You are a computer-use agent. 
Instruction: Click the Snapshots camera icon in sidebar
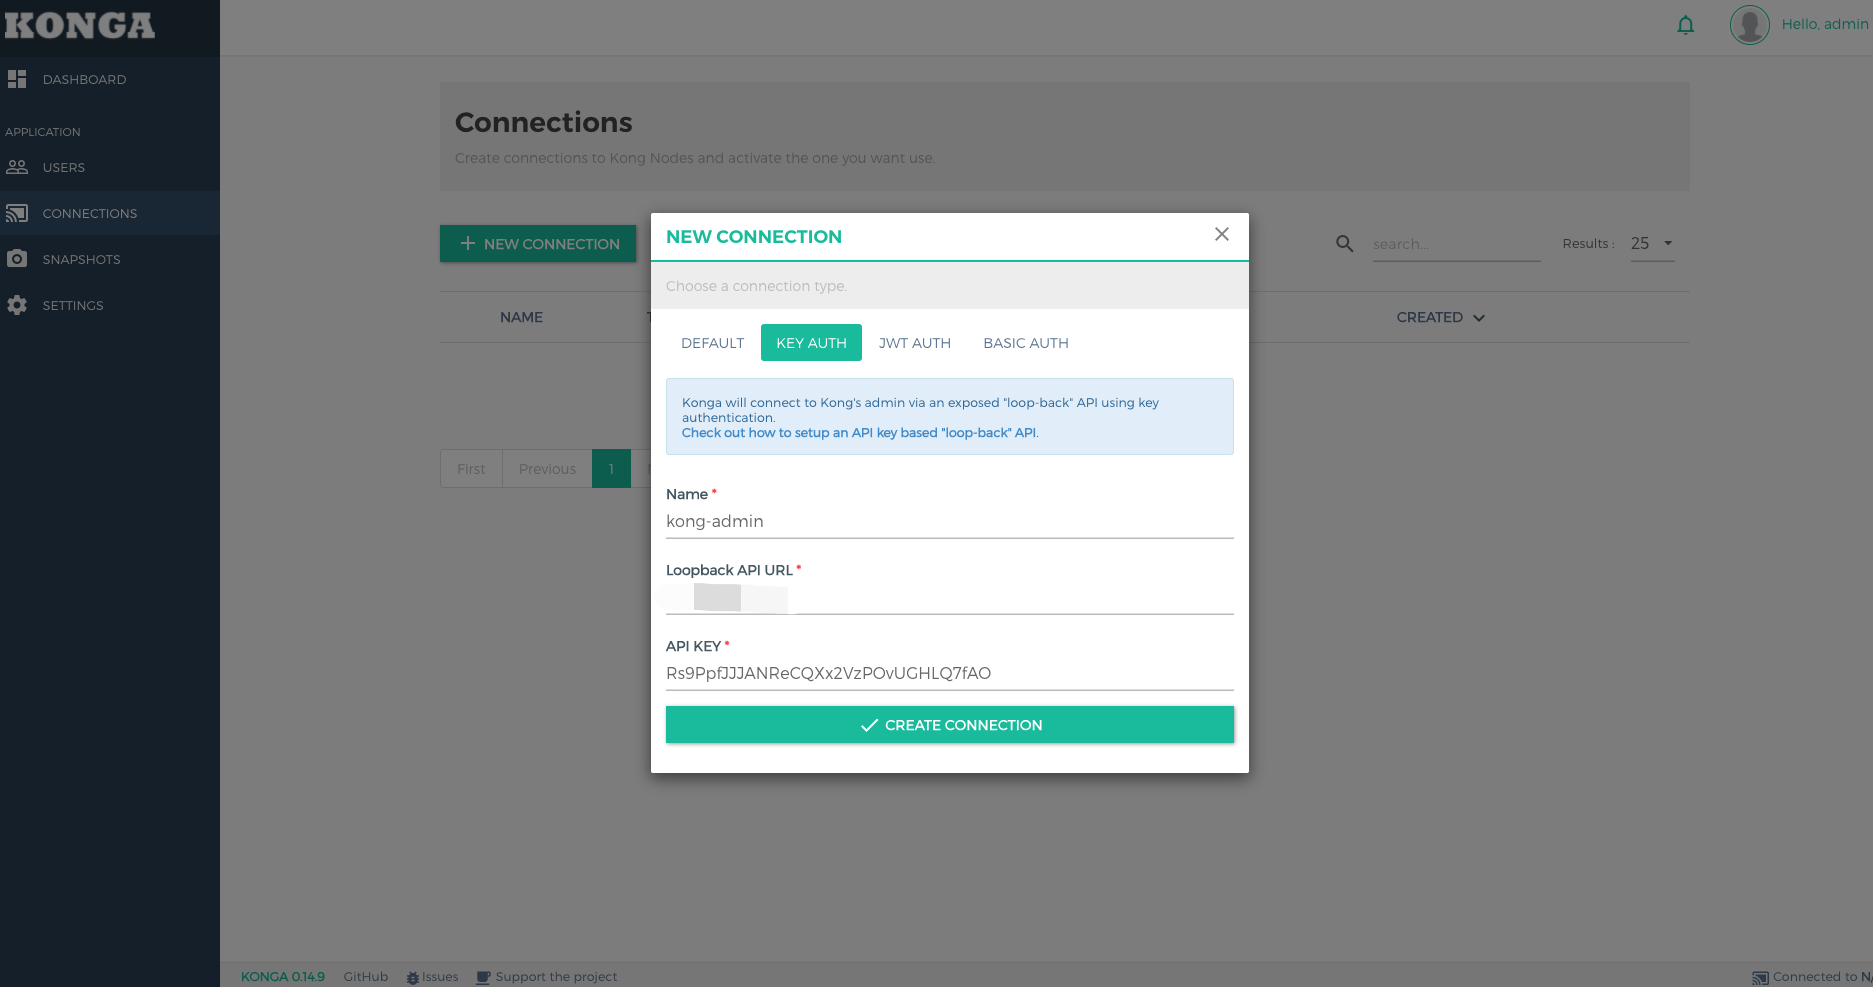click(17, 259)
